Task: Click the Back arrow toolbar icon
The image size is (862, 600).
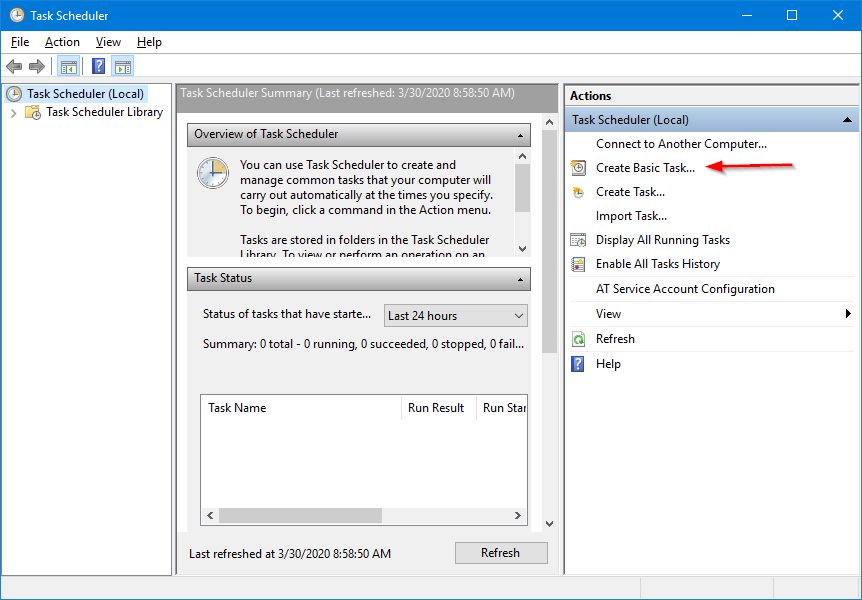Action: pos(14,67)
